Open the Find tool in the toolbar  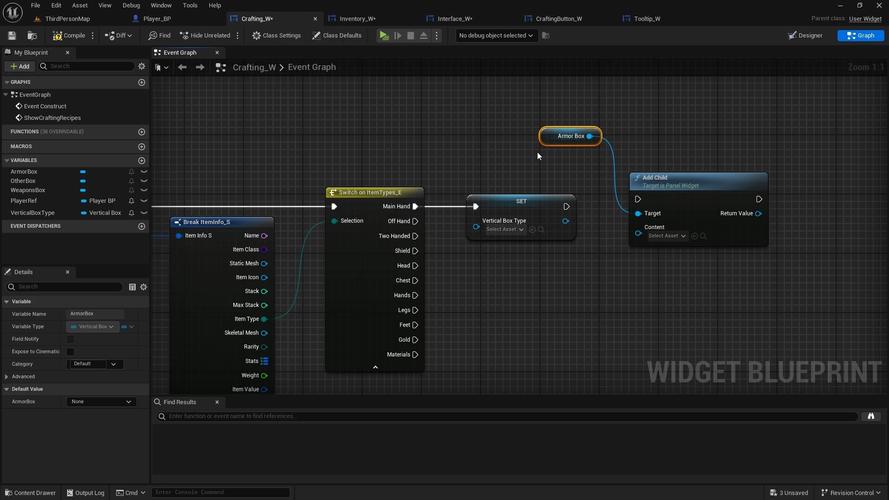coord(159,35)
